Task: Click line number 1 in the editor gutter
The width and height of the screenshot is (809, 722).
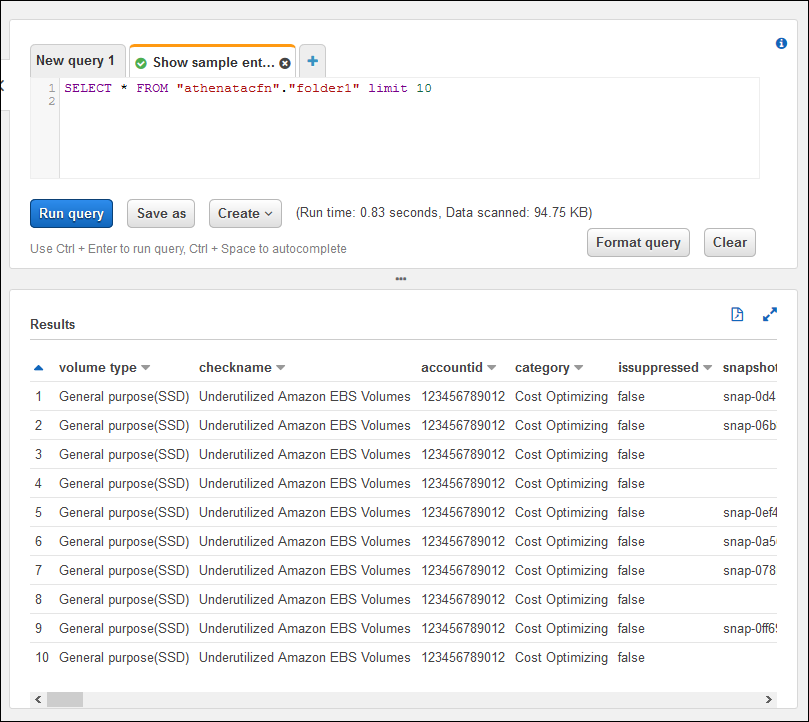Action: (51, 88)
